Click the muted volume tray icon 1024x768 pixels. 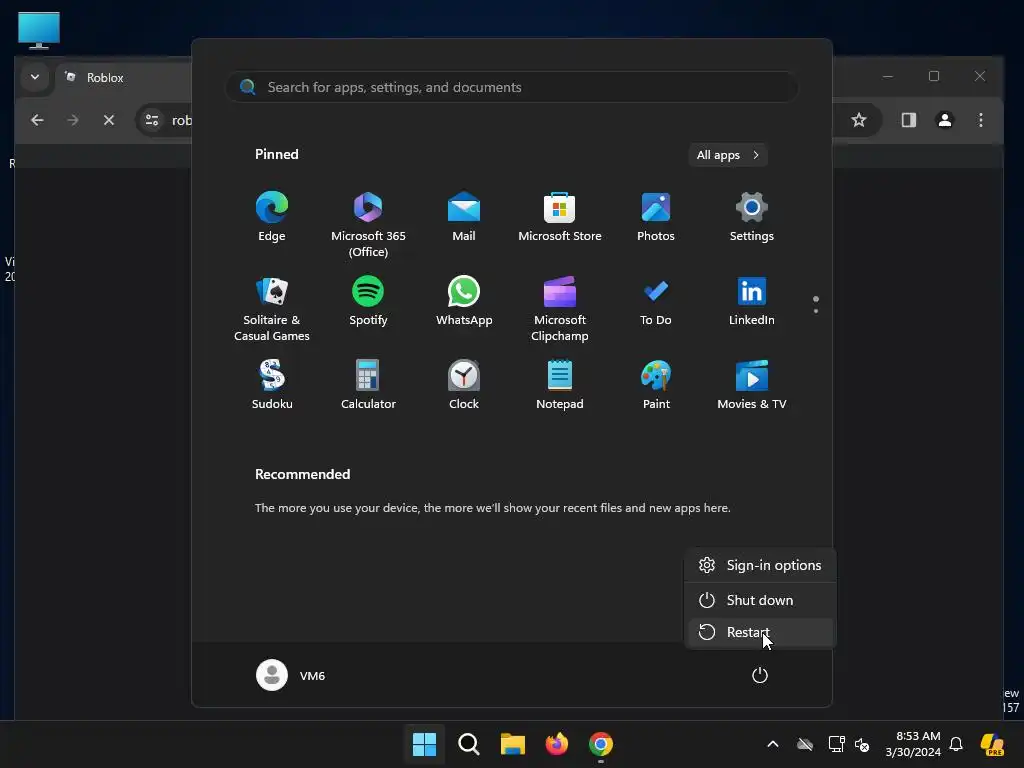(862, 744)
